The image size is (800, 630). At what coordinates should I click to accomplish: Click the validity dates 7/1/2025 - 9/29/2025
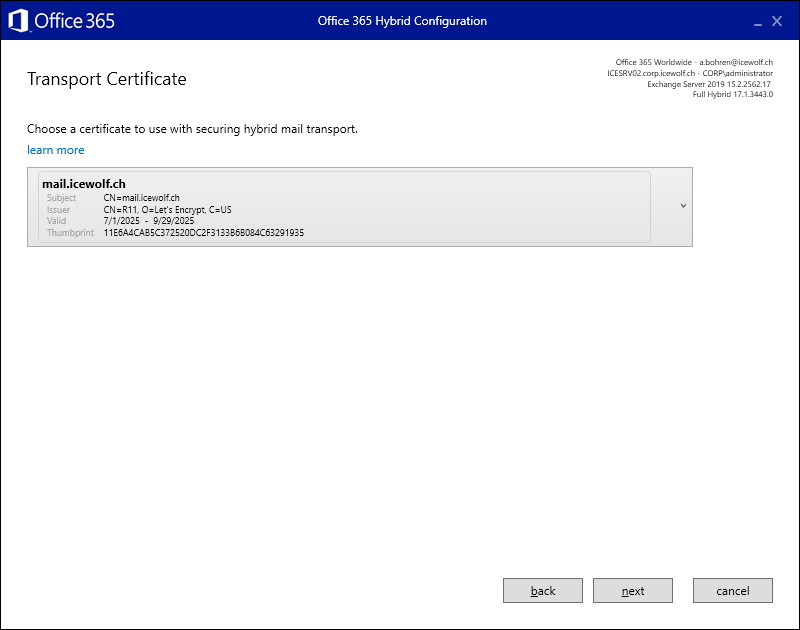pyautogui.click(x=148, y=221)
